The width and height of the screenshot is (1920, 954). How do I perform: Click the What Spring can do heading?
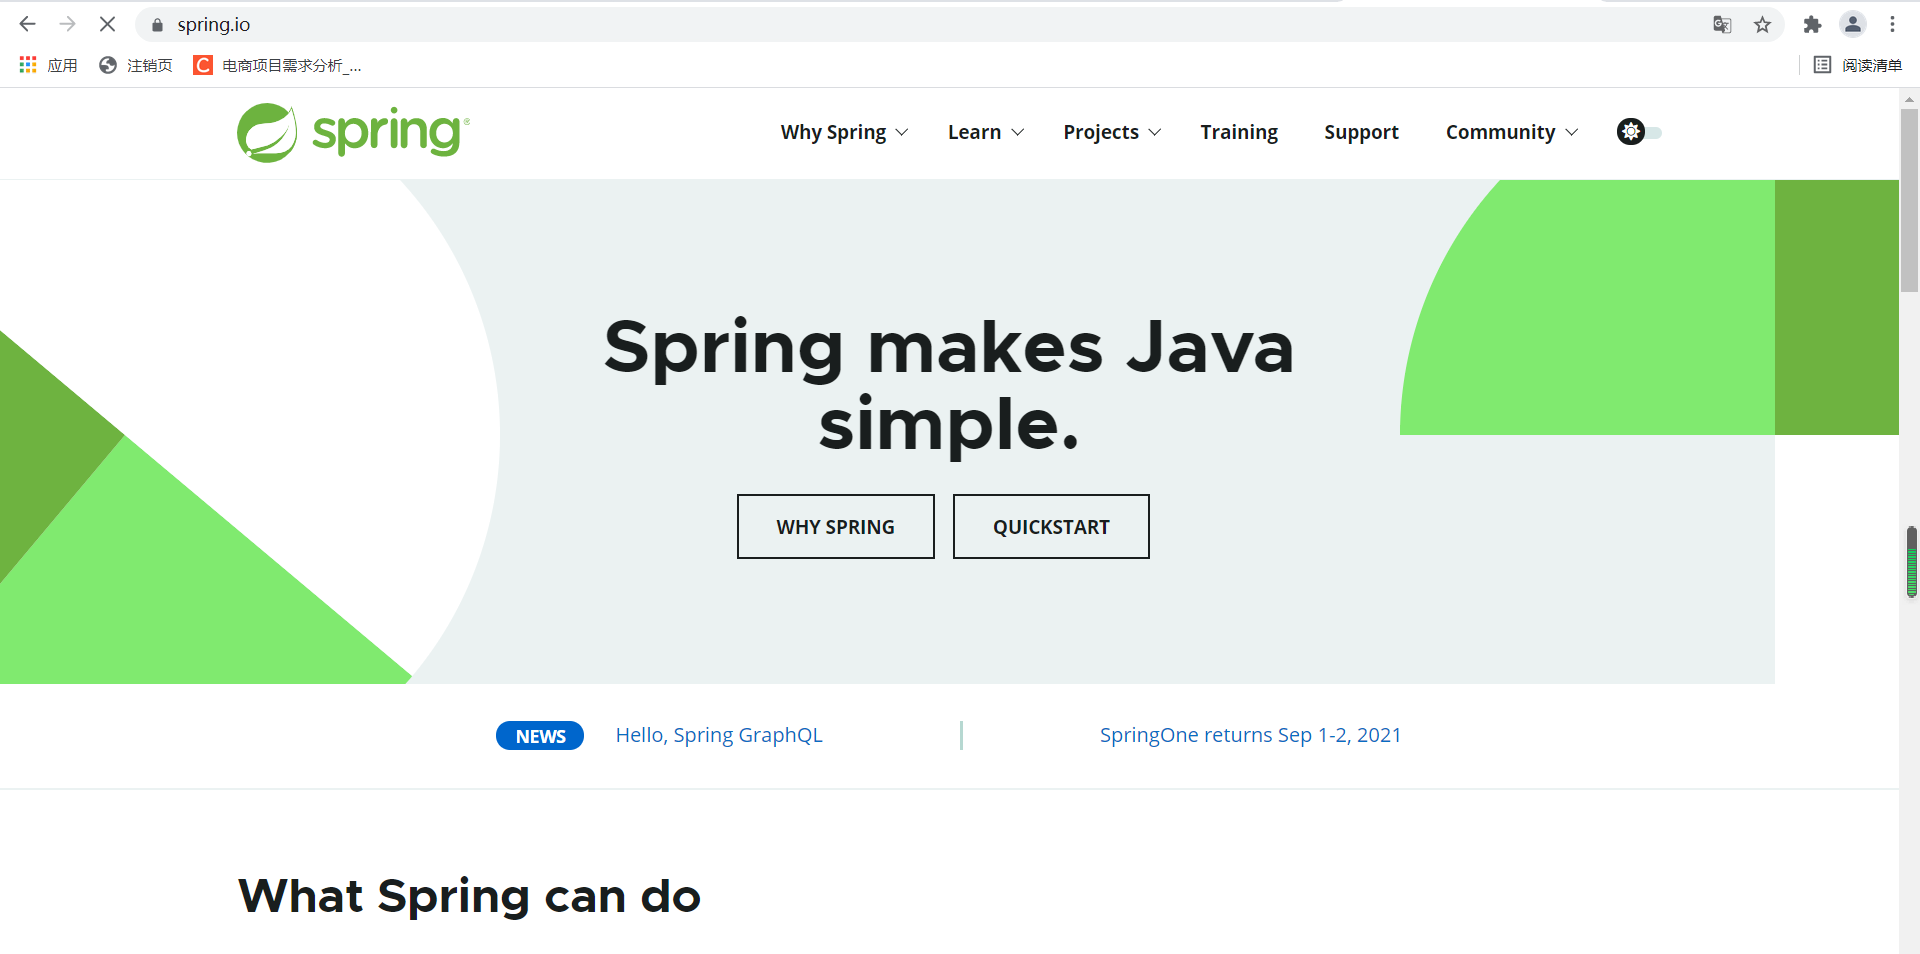(x=469, y=896)
